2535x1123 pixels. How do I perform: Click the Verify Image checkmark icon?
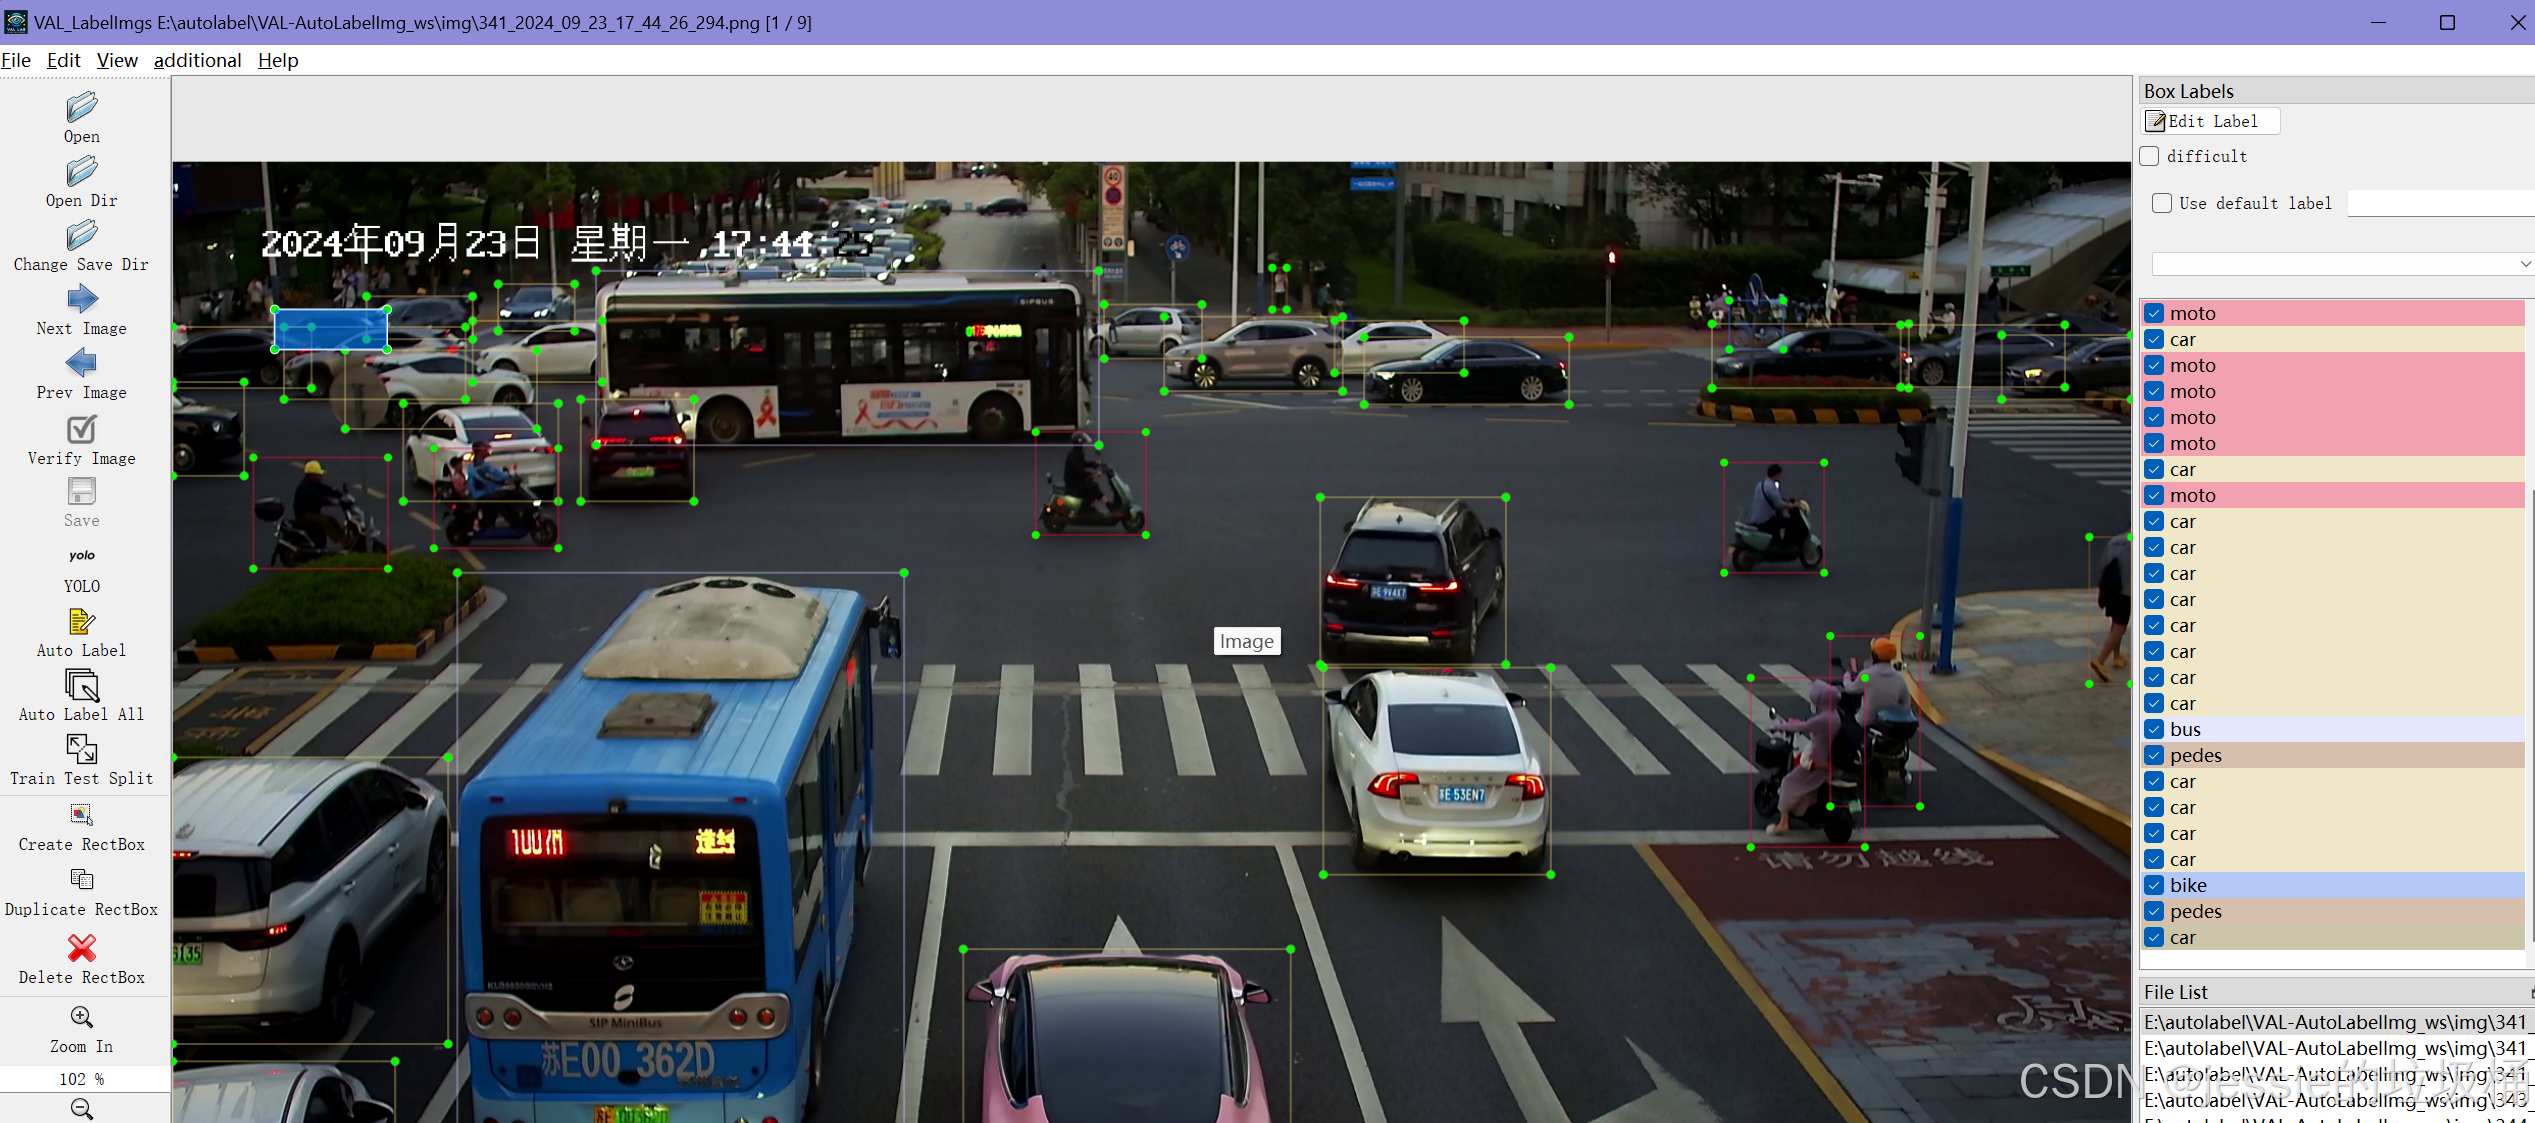pos(82,430)
